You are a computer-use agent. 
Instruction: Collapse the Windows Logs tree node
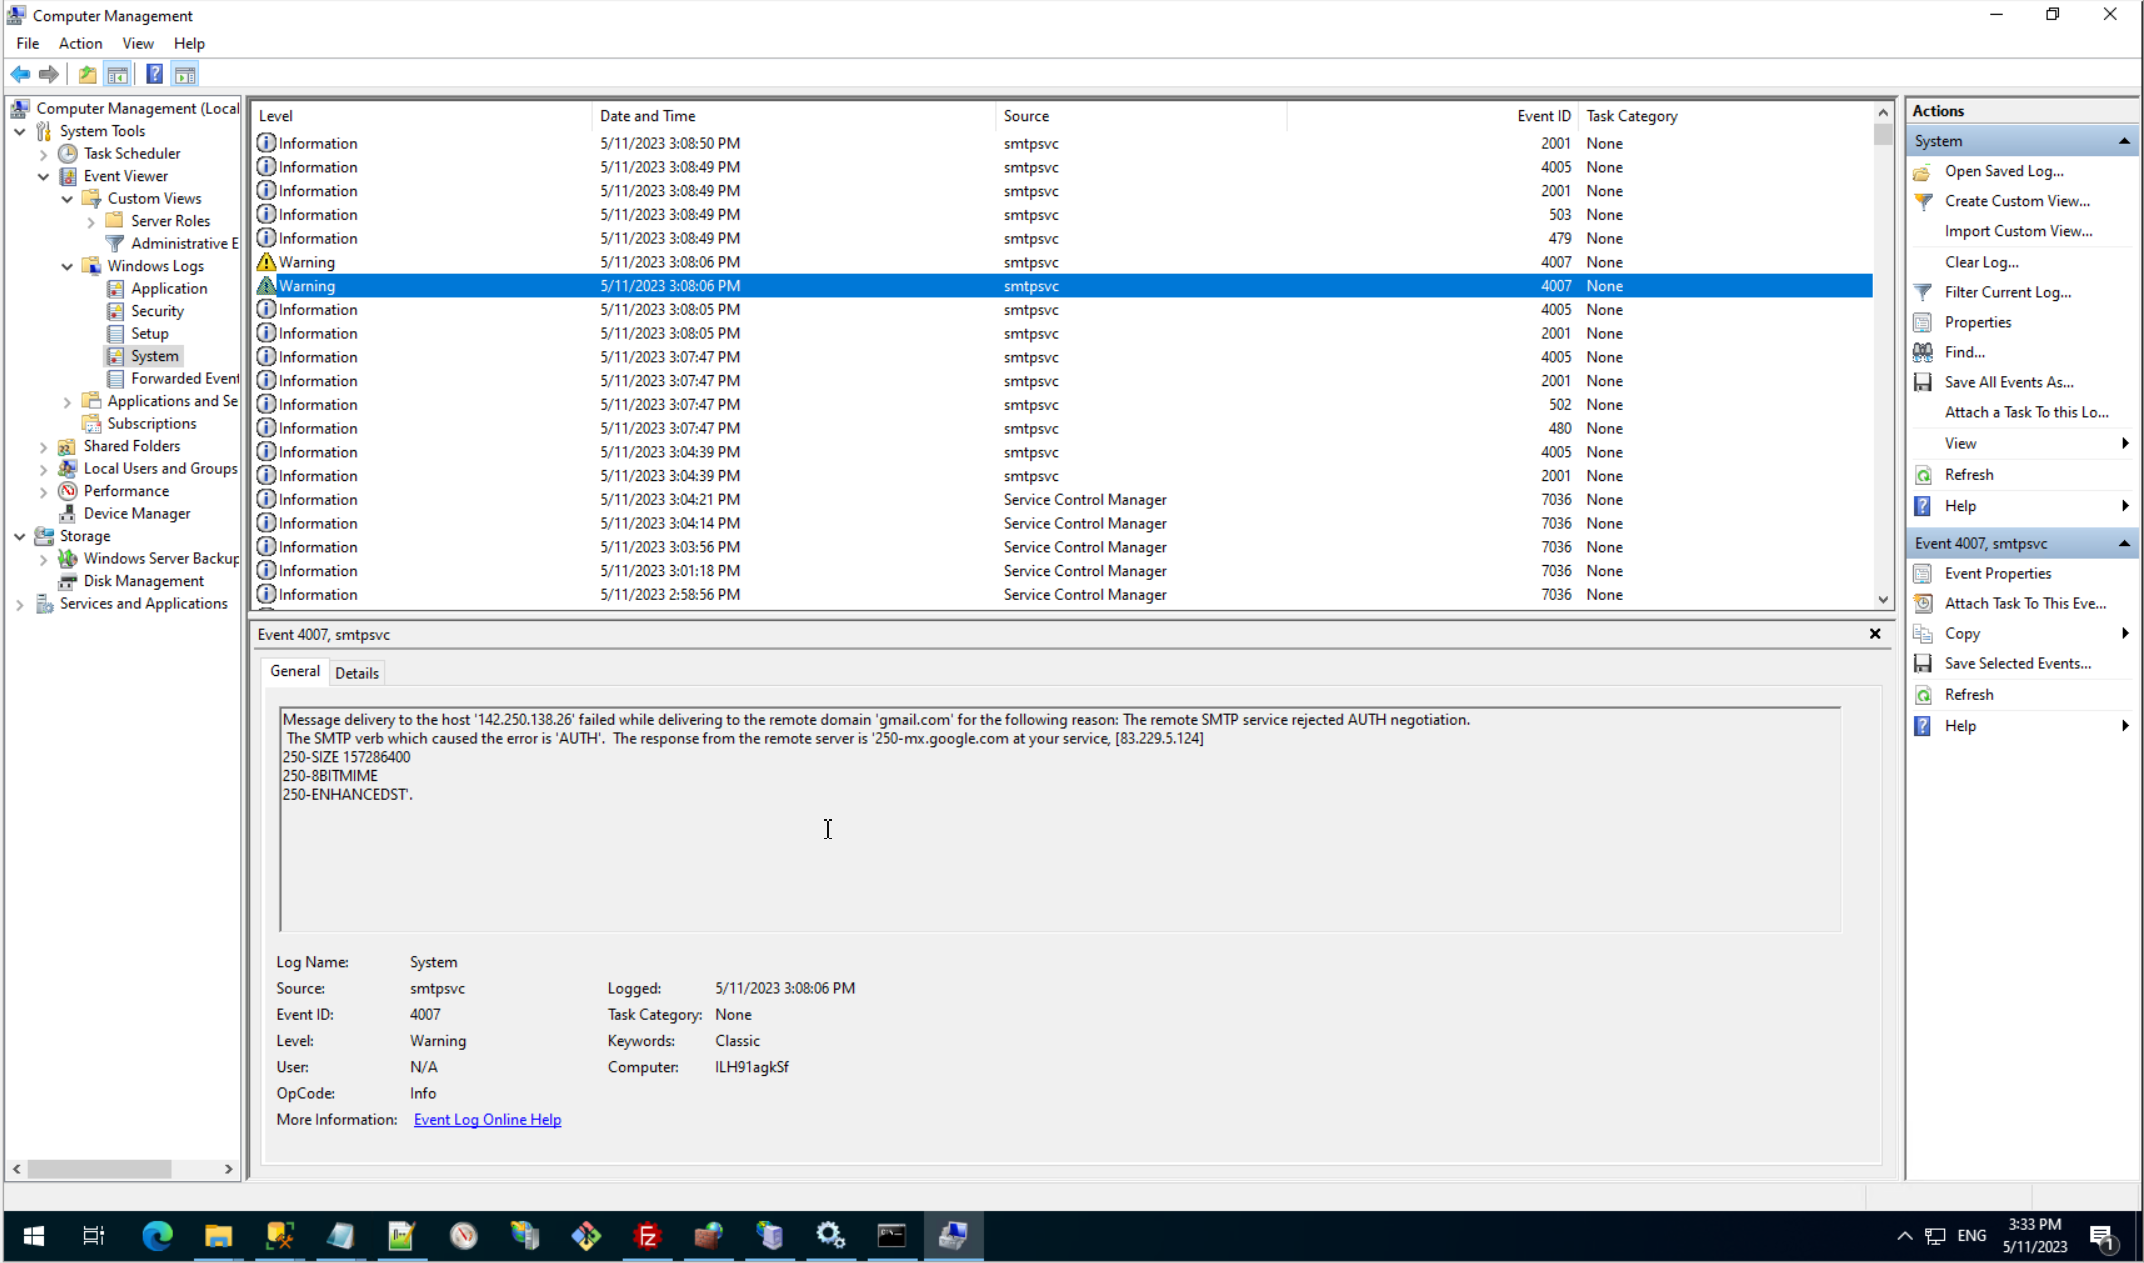pyautogui.click(x=67, y=266)
